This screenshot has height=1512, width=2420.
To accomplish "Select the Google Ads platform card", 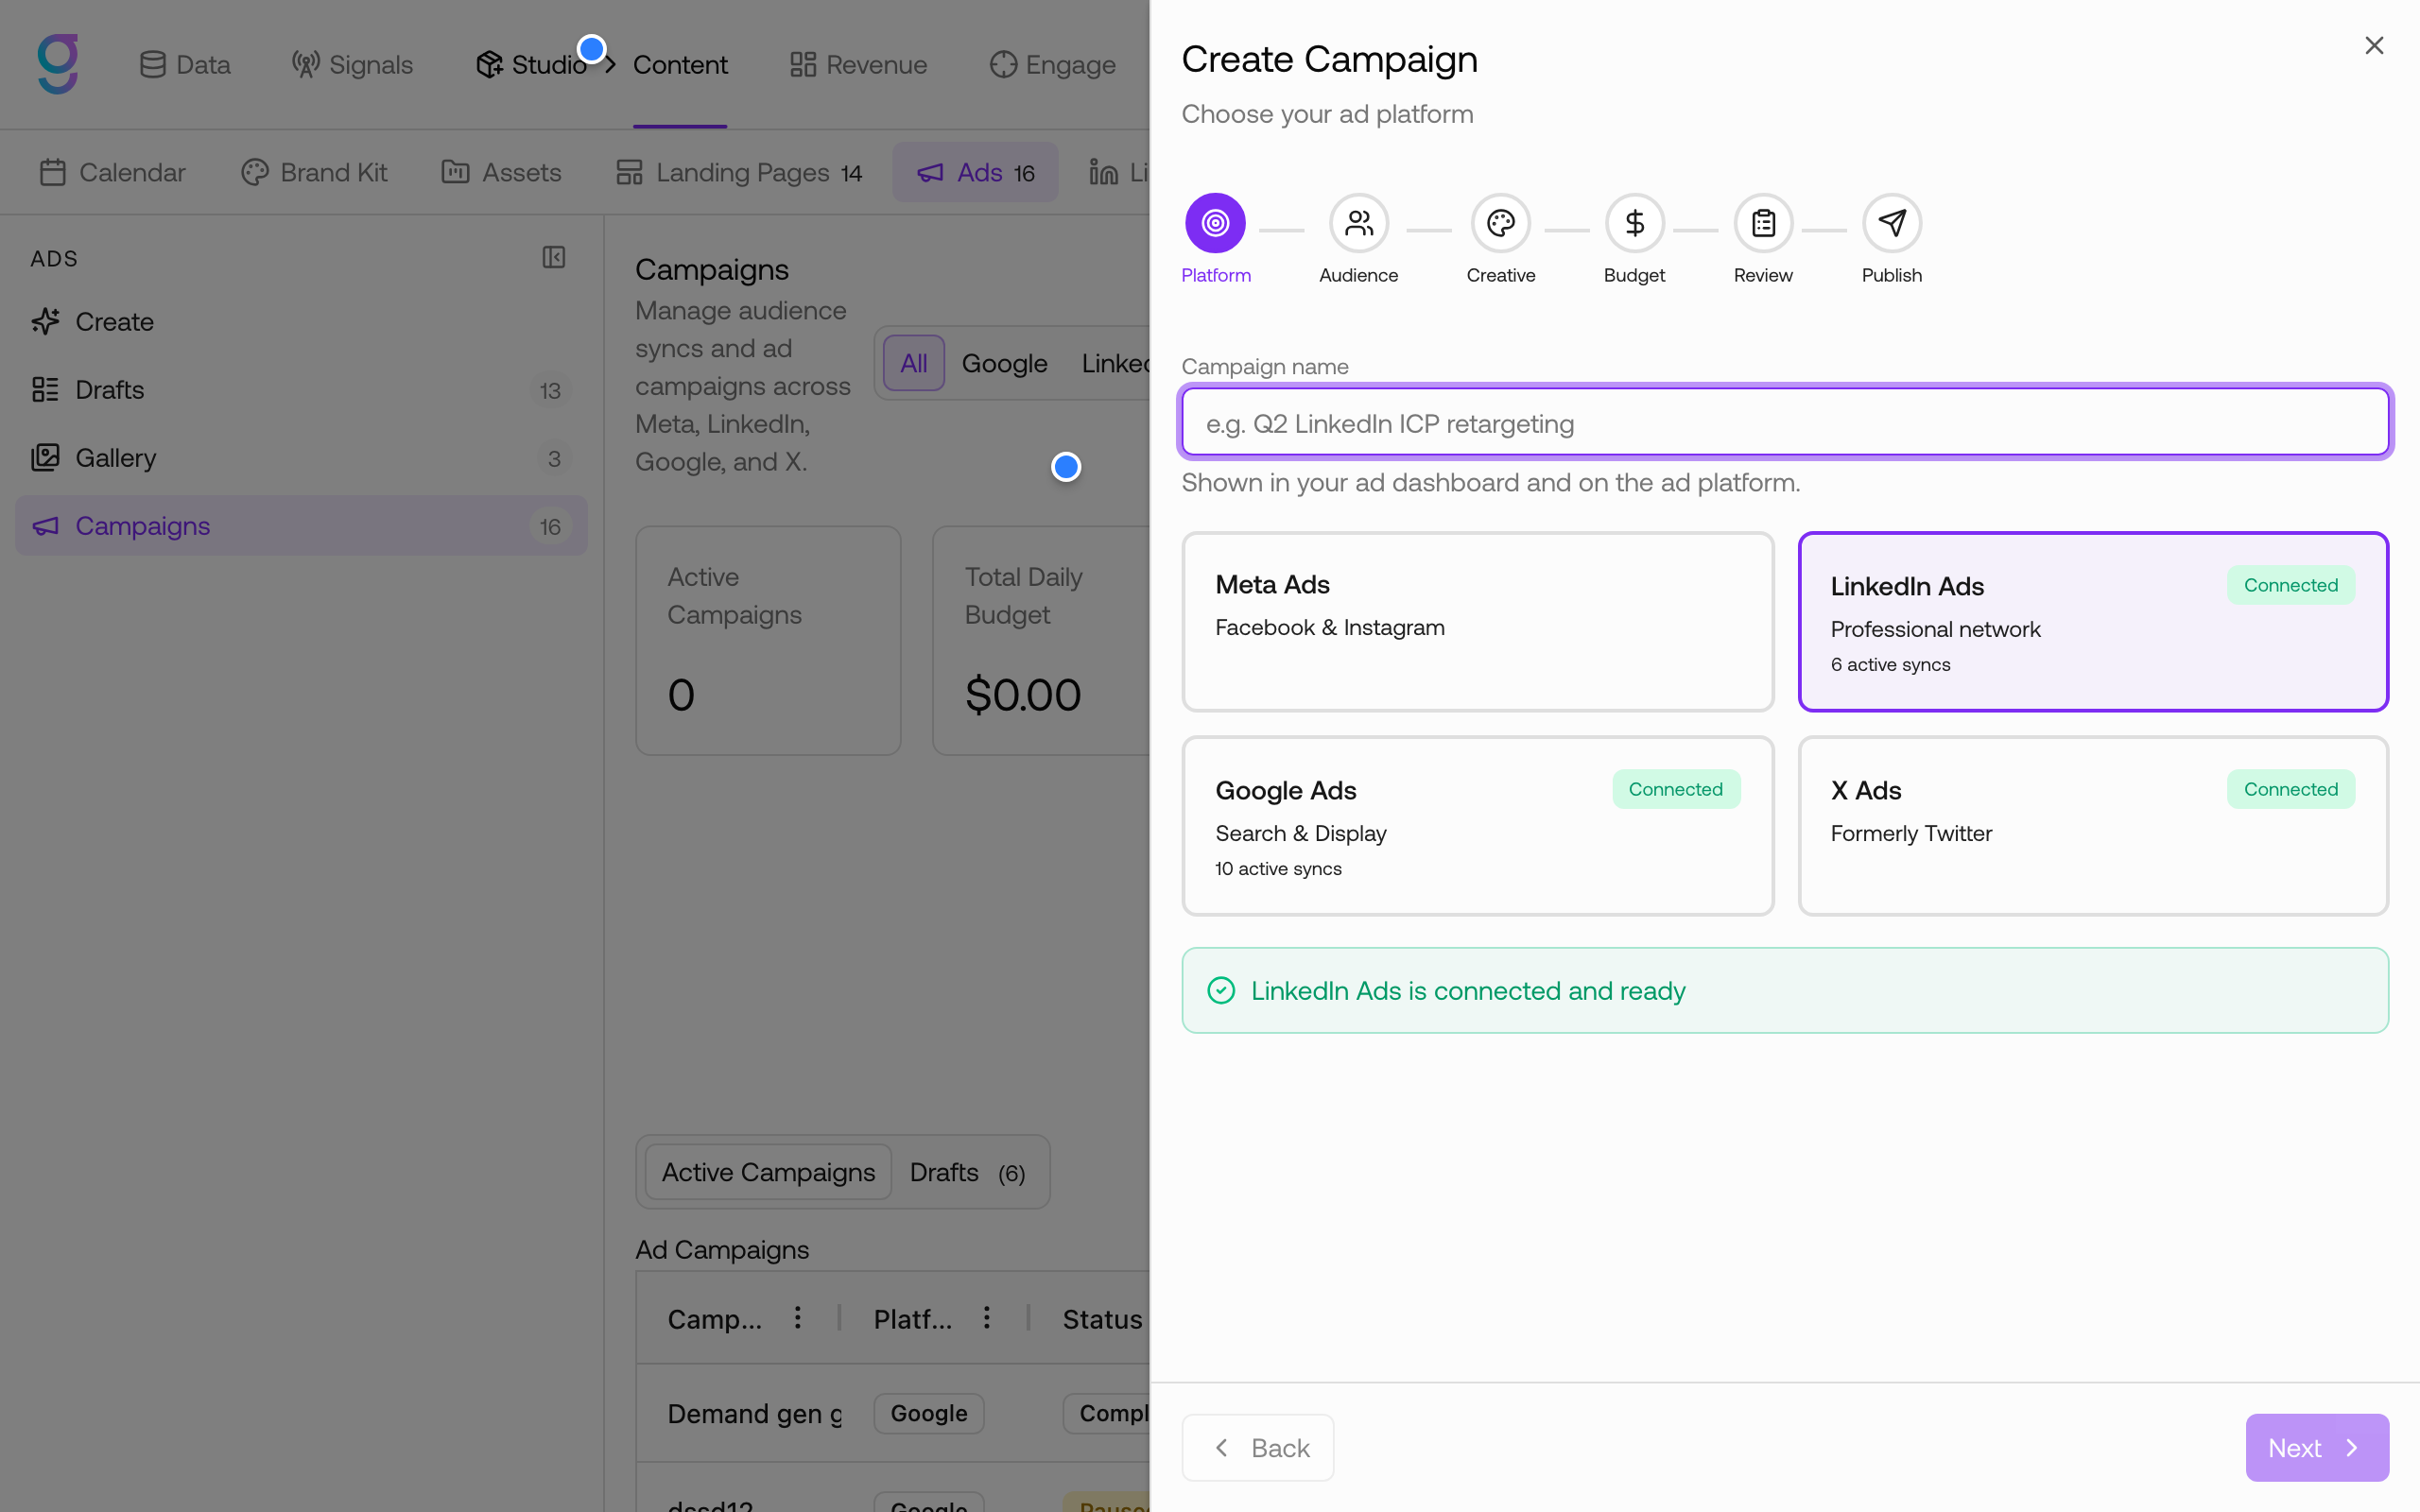I will [1477, 825].
